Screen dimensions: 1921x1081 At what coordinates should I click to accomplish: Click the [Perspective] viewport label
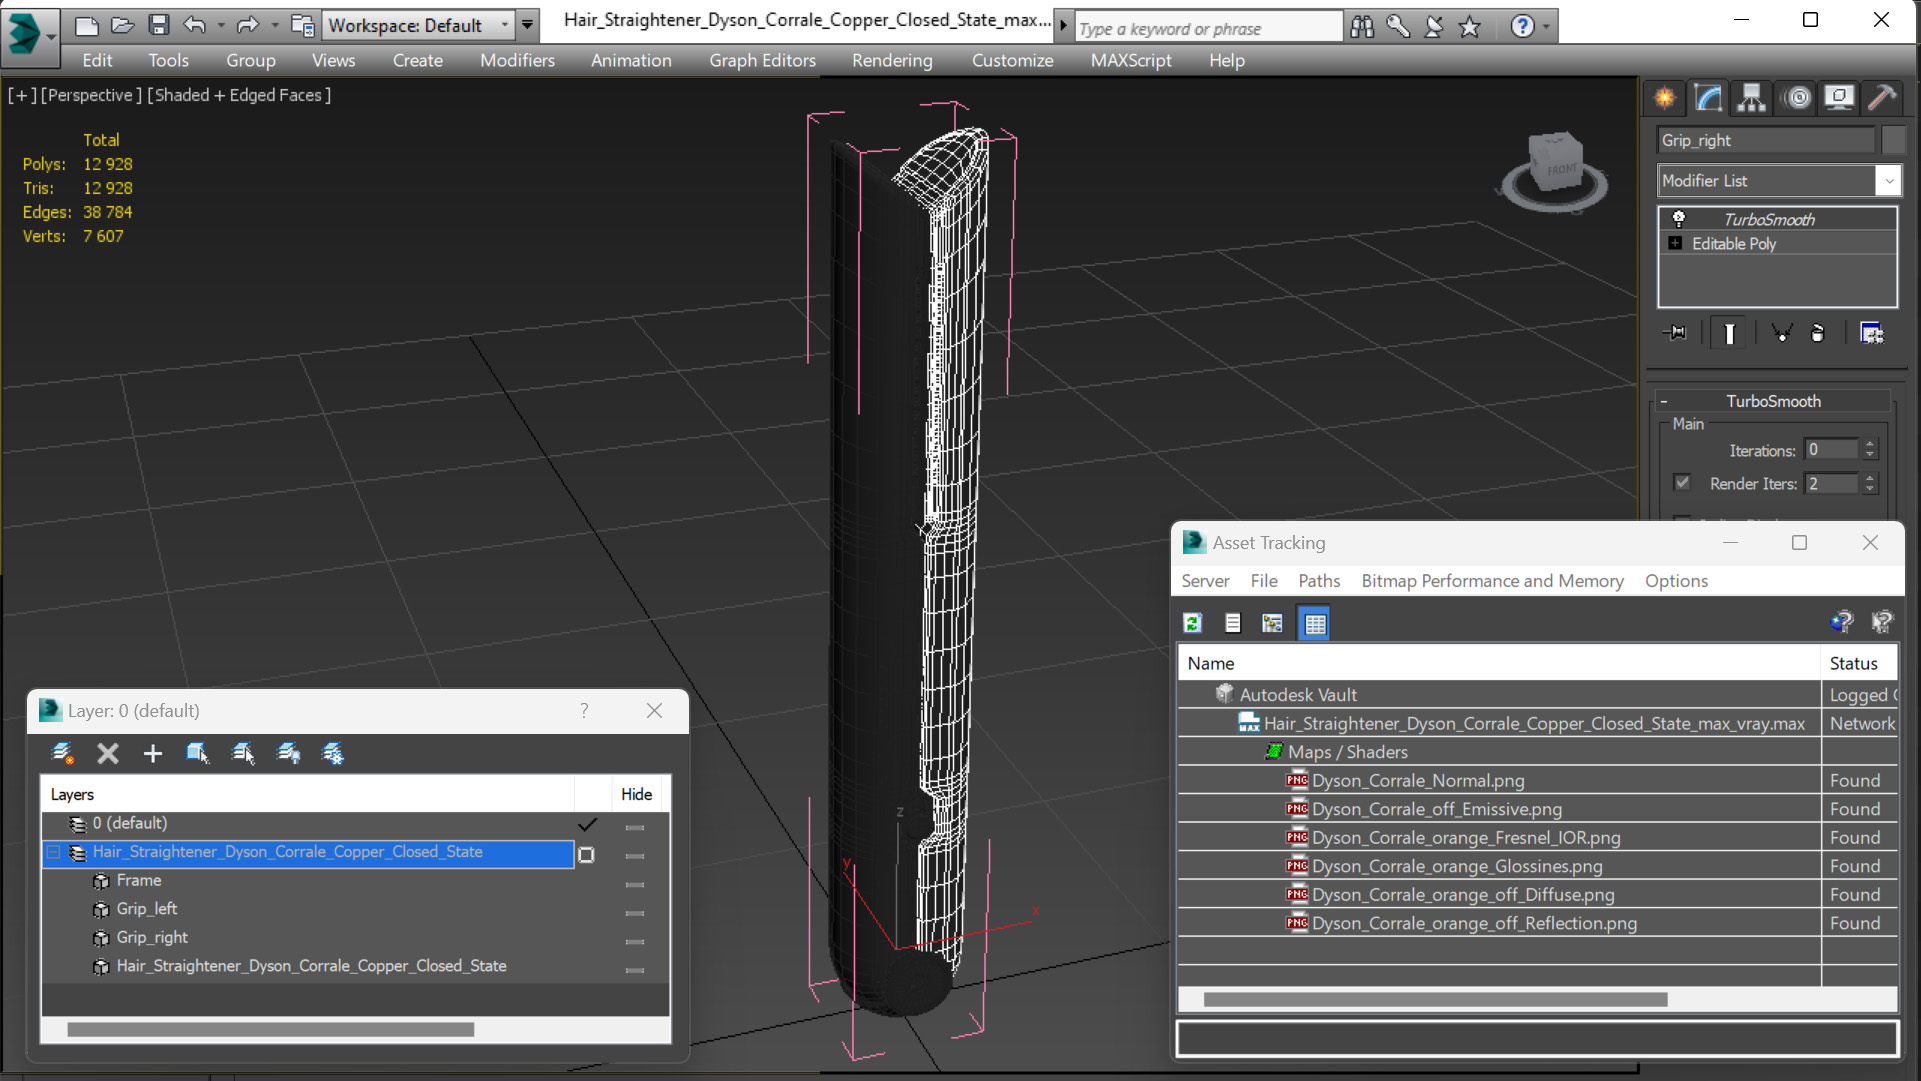pos(91,95)
